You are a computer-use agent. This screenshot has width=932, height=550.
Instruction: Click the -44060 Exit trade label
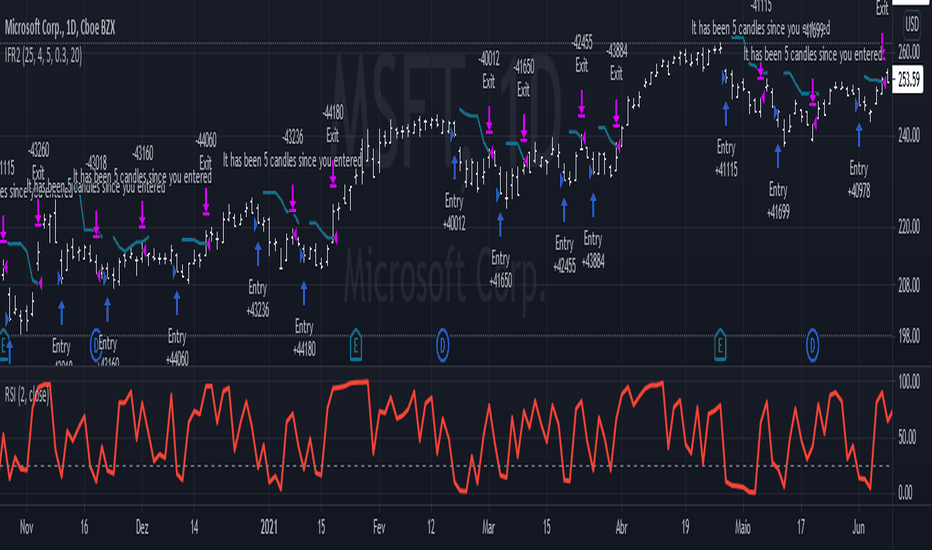tap(206, 152)
